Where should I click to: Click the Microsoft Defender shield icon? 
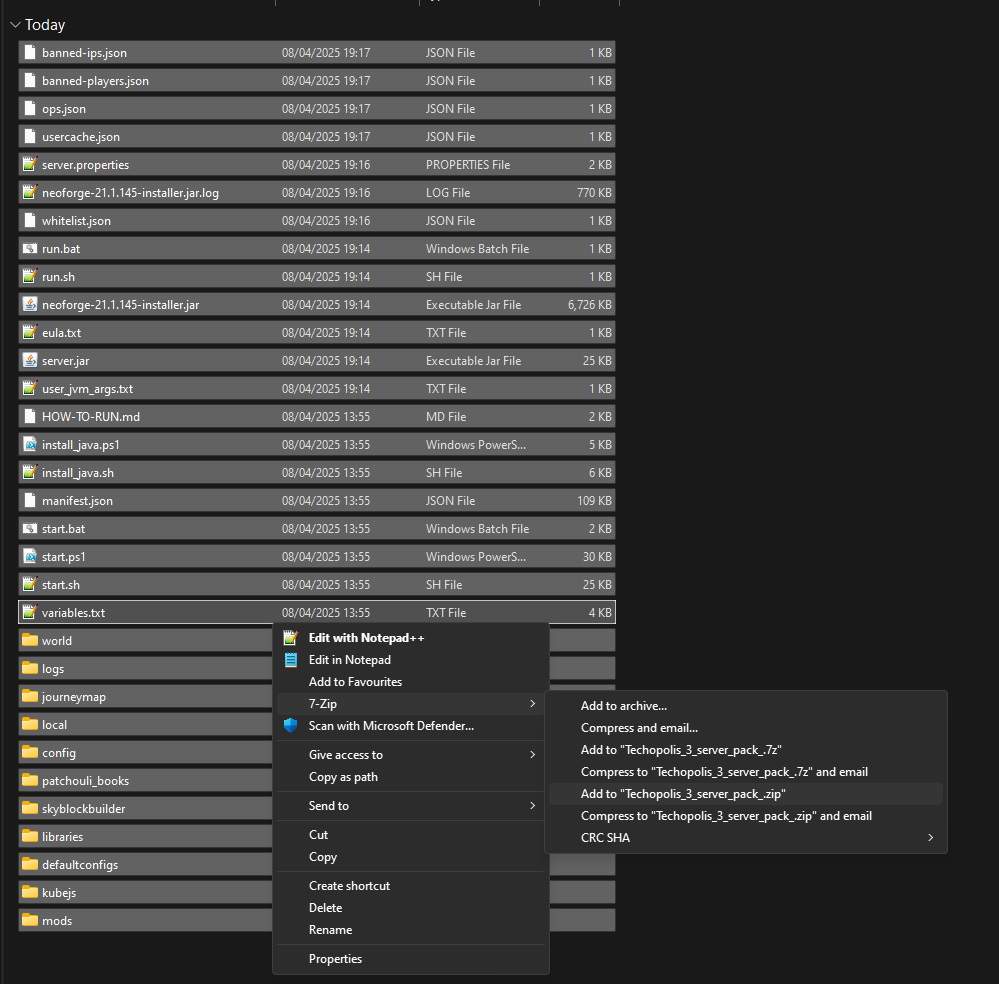(290, 726)
